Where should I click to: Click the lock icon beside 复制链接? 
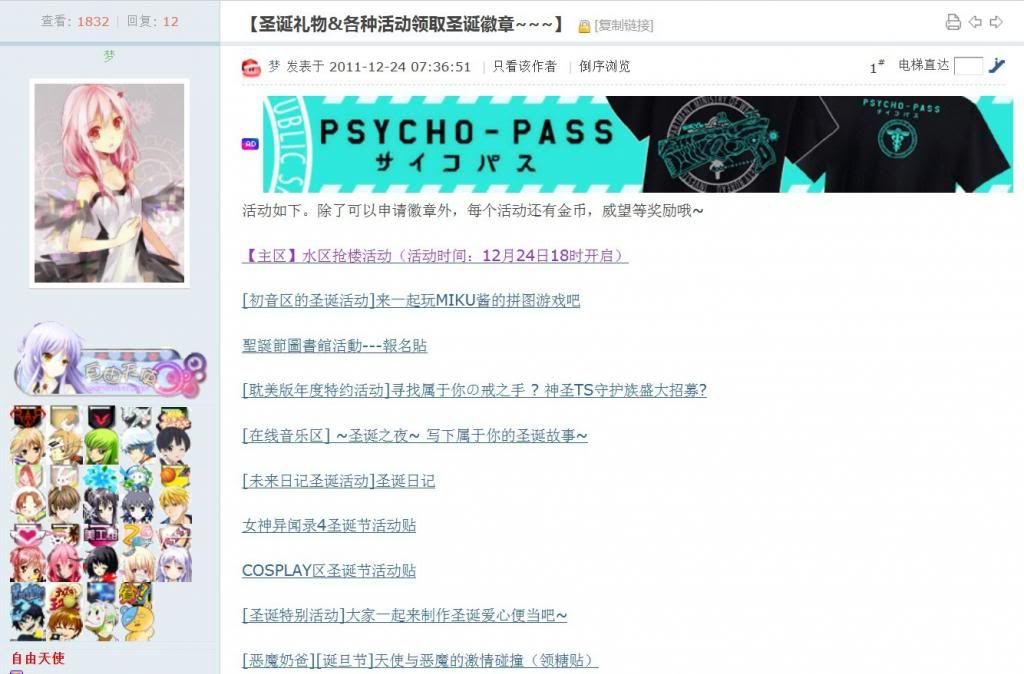pos(584,26)
